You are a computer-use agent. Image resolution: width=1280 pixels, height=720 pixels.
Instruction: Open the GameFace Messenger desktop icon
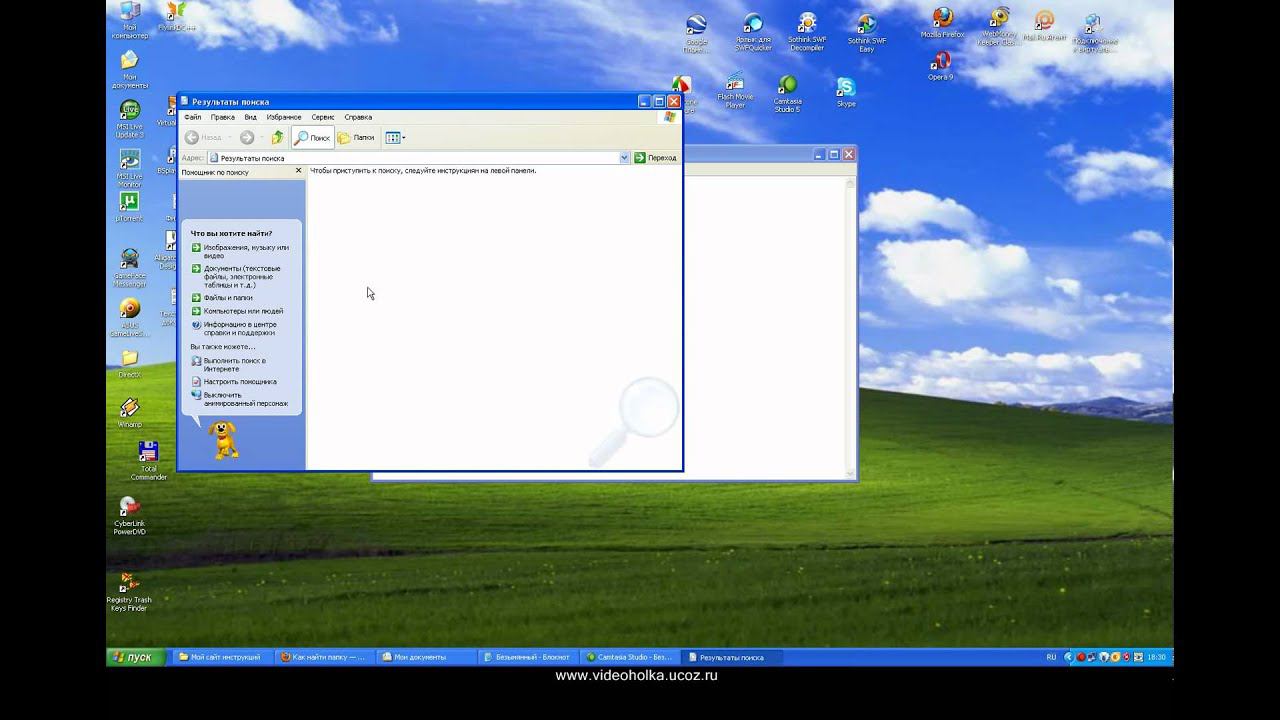[129, 266]
